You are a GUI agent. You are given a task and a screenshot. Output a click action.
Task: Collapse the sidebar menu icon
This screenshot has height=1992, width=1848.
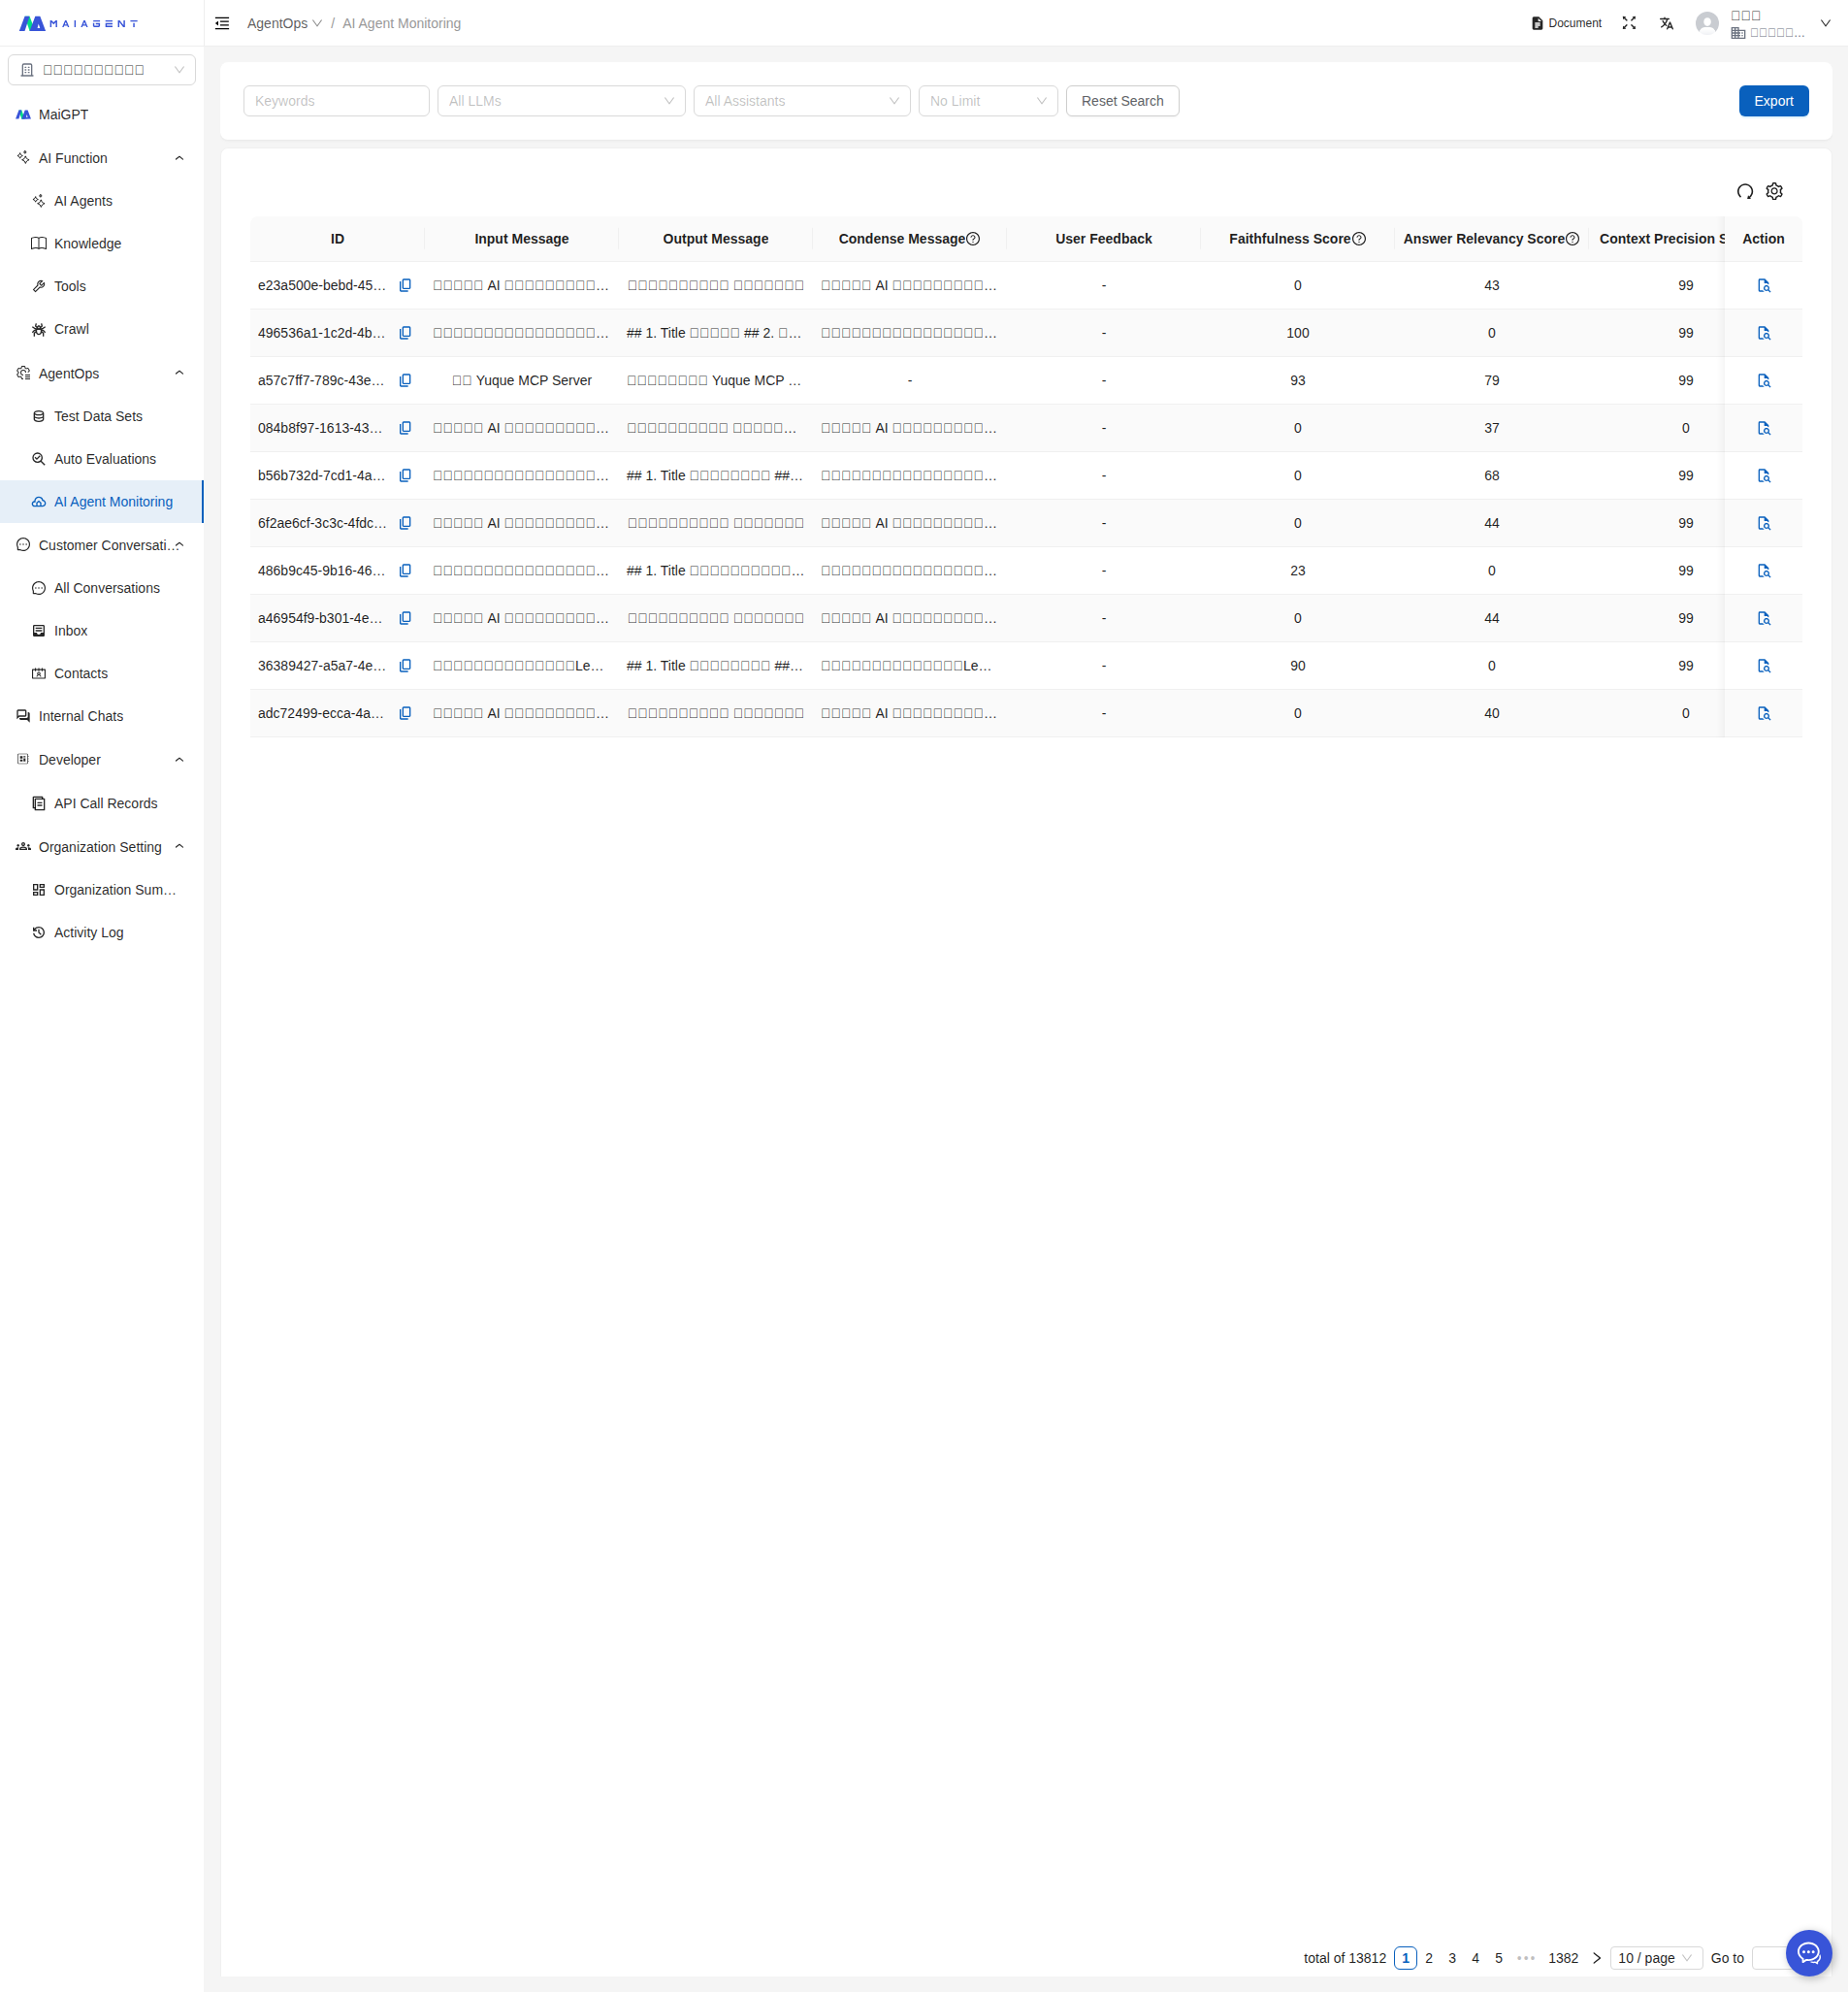(222, 23)
